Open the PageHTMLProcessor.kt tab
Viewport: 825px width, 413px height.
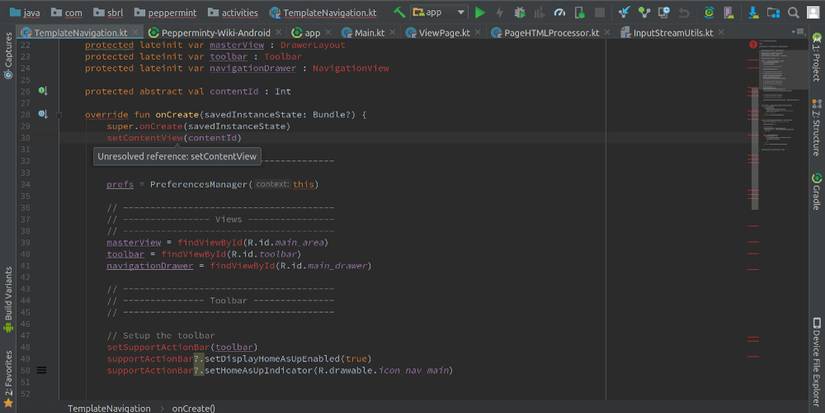click(x=545, y=32)
